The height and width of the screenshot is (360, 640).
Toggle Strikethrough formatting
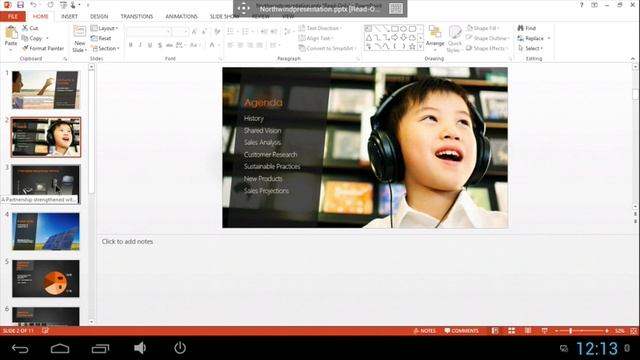tap(169, 45)
